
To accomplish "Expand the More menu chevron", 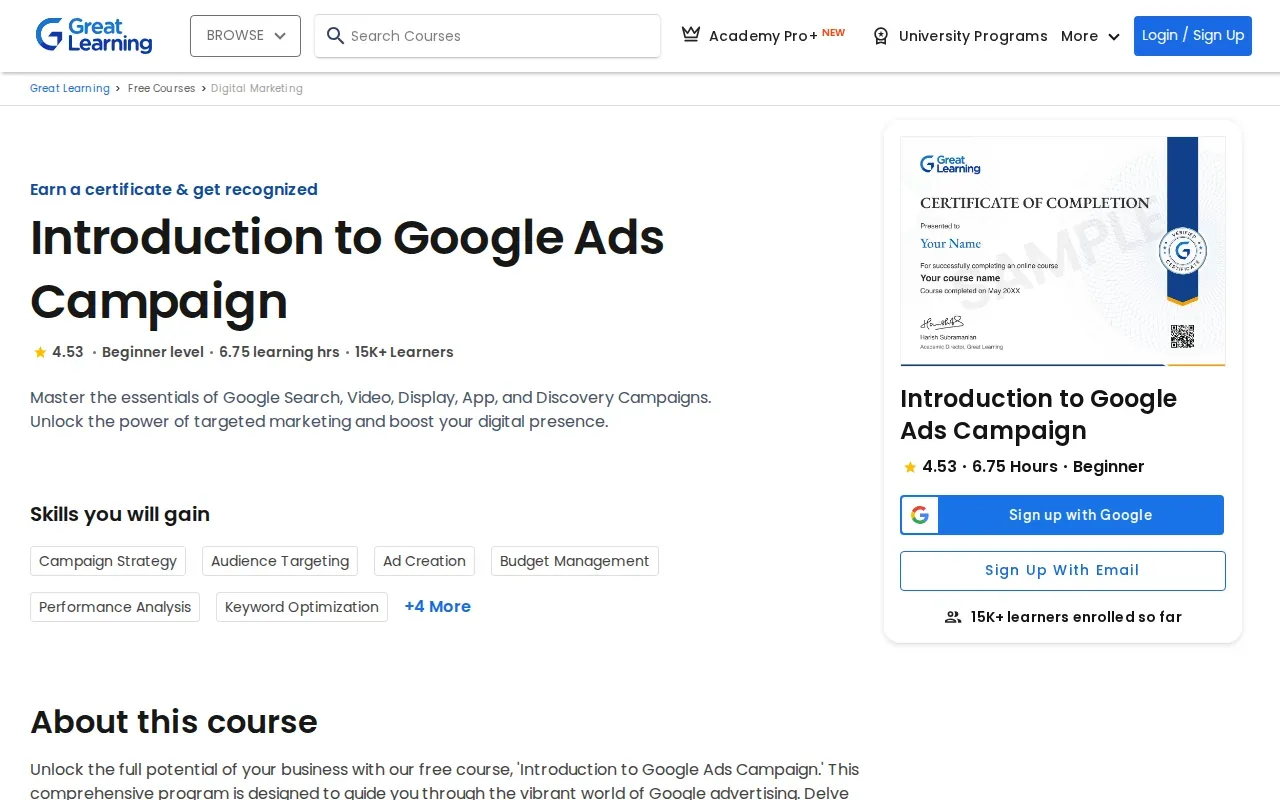I will pyautogui.click(x=1114, y=37).
